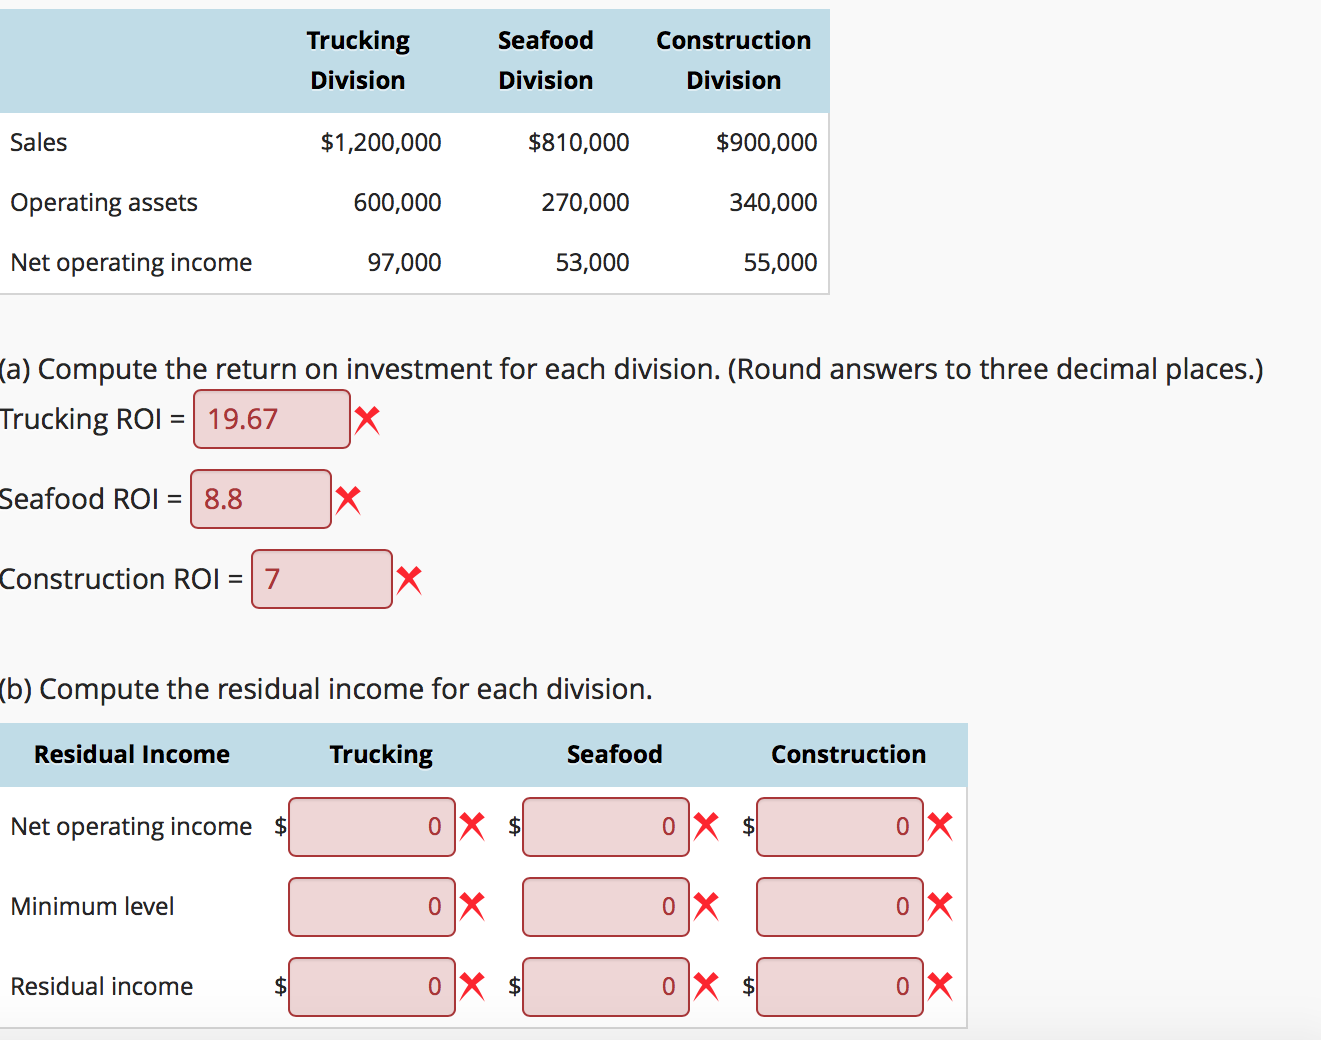Select Seafood net operating income field
This screenshot has height=1040, width=1321.
(606, 827)
